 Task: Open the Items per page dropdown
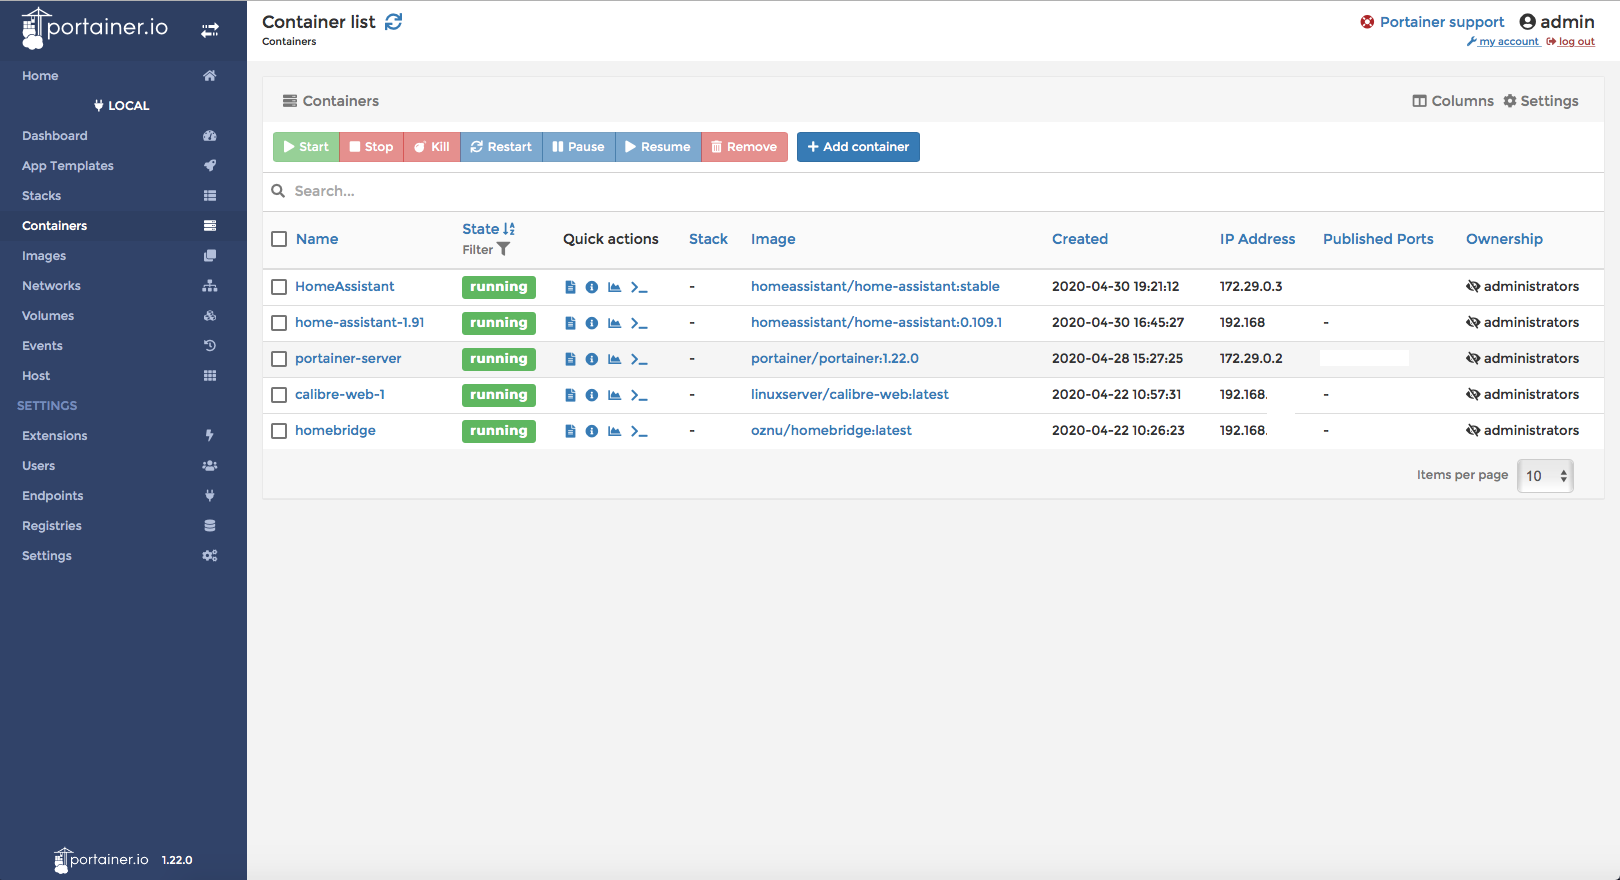(x=1545, y=476)
